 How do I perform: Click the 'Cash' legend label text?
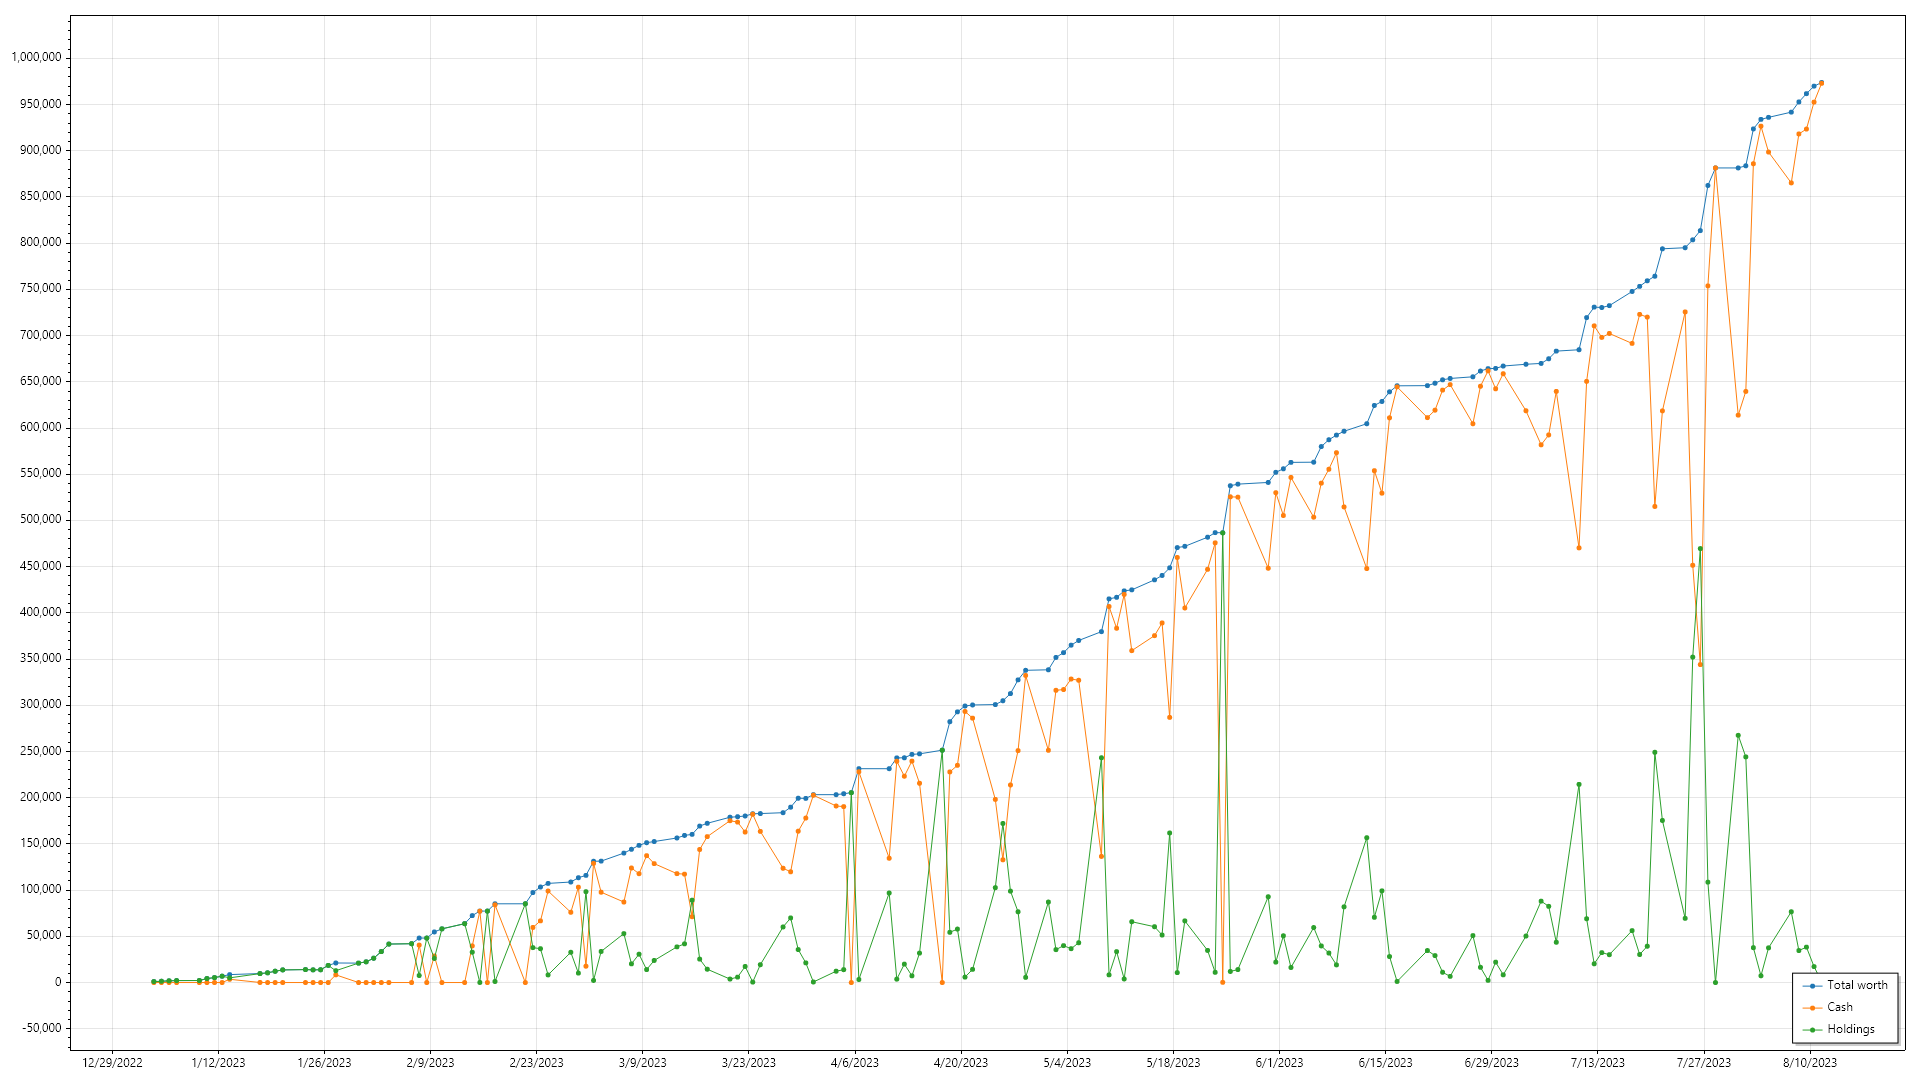[x=1839, y=1008]
